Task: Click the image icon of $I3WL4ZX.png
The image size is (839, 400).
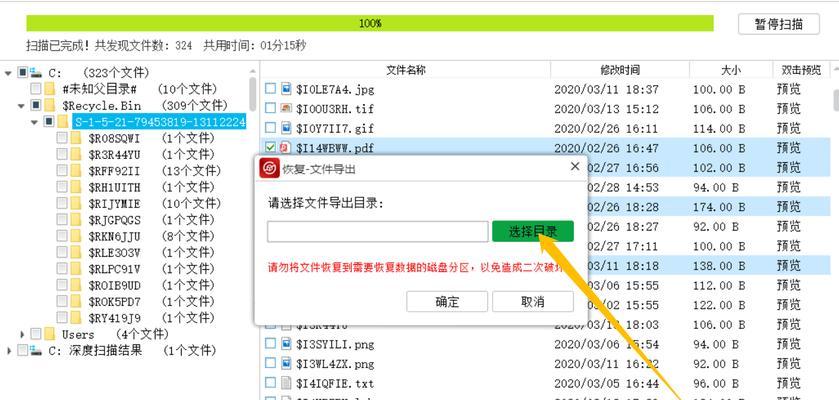Action: [286, 363]
